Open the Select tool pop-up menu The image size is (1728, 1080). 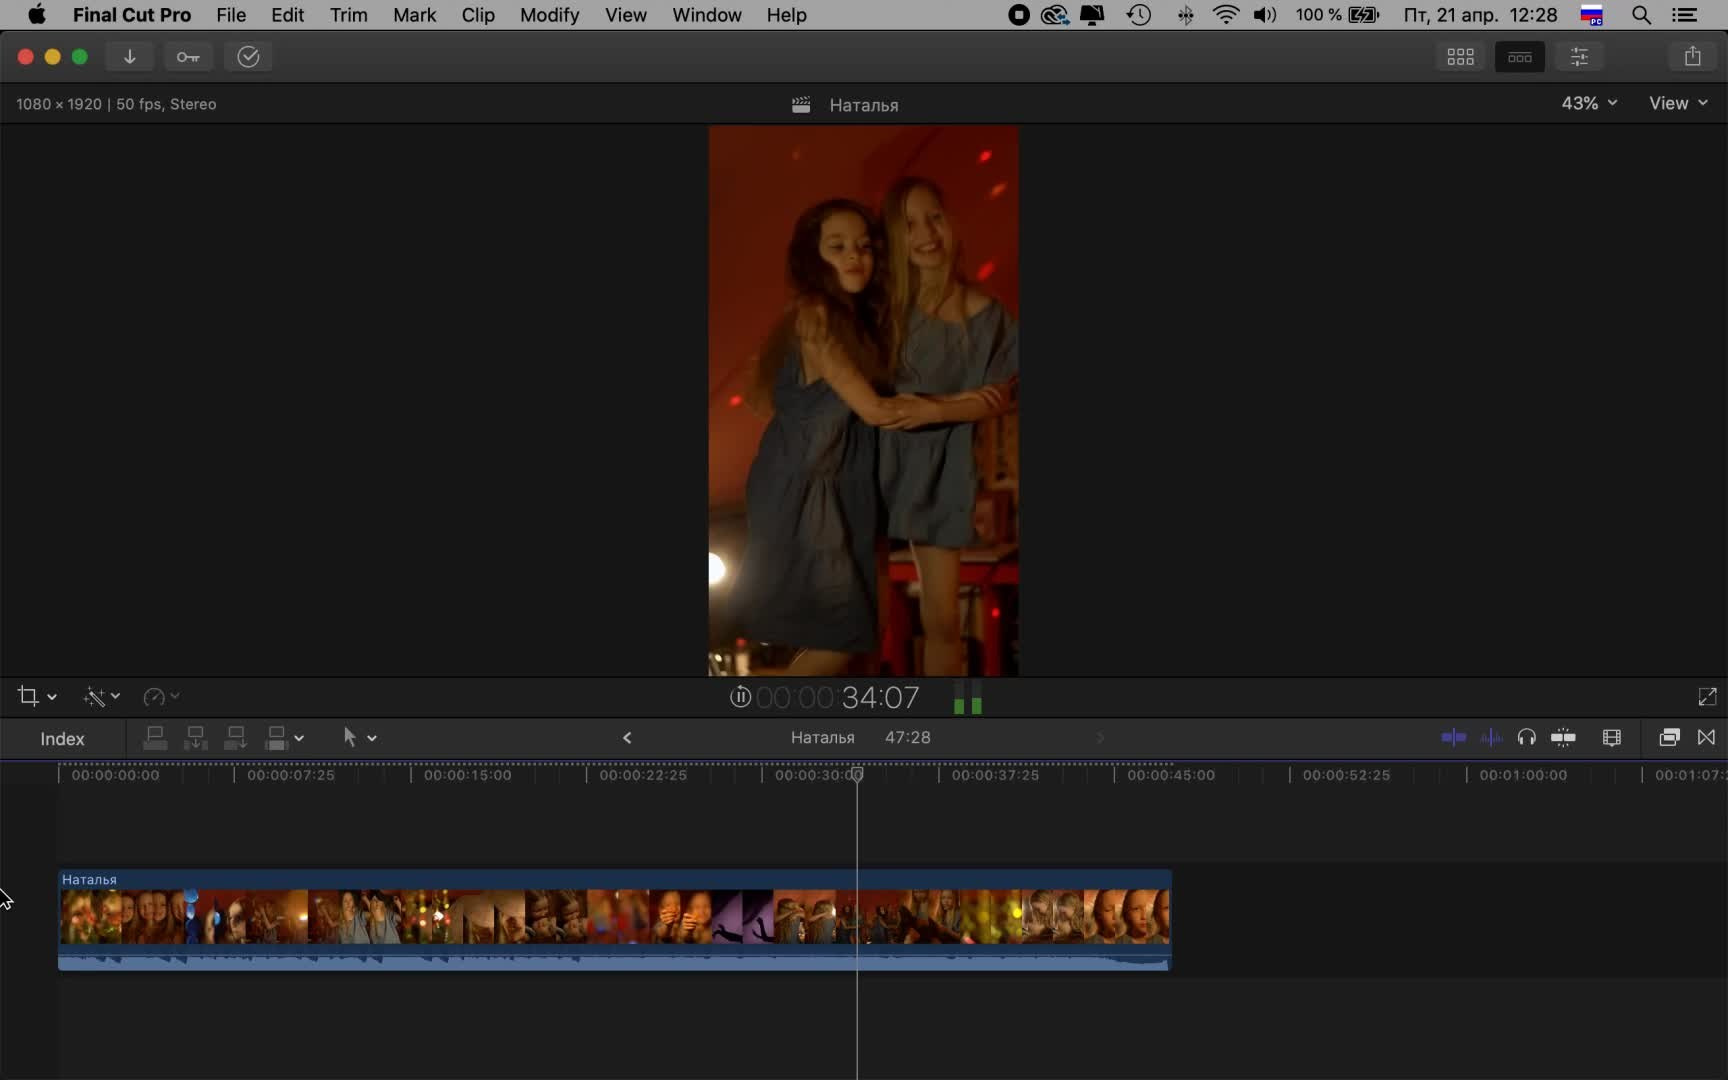click(358, 738)
